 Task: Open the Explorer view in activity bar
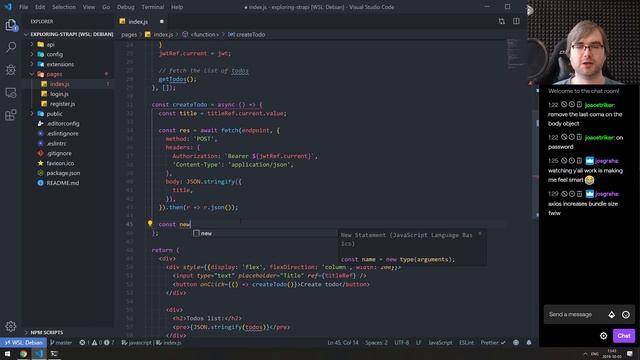[x=11, y=25]
